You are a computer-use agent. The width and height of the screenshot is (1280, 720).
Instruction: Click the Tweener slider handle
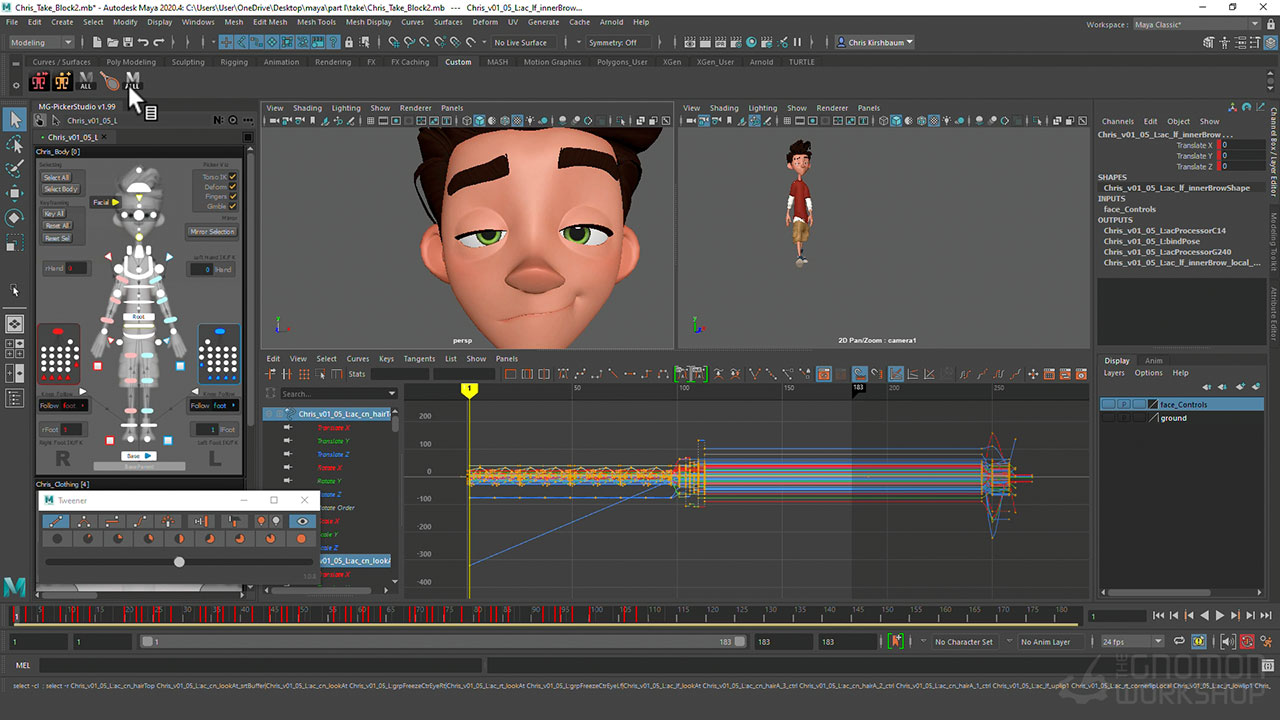(179, 562)
